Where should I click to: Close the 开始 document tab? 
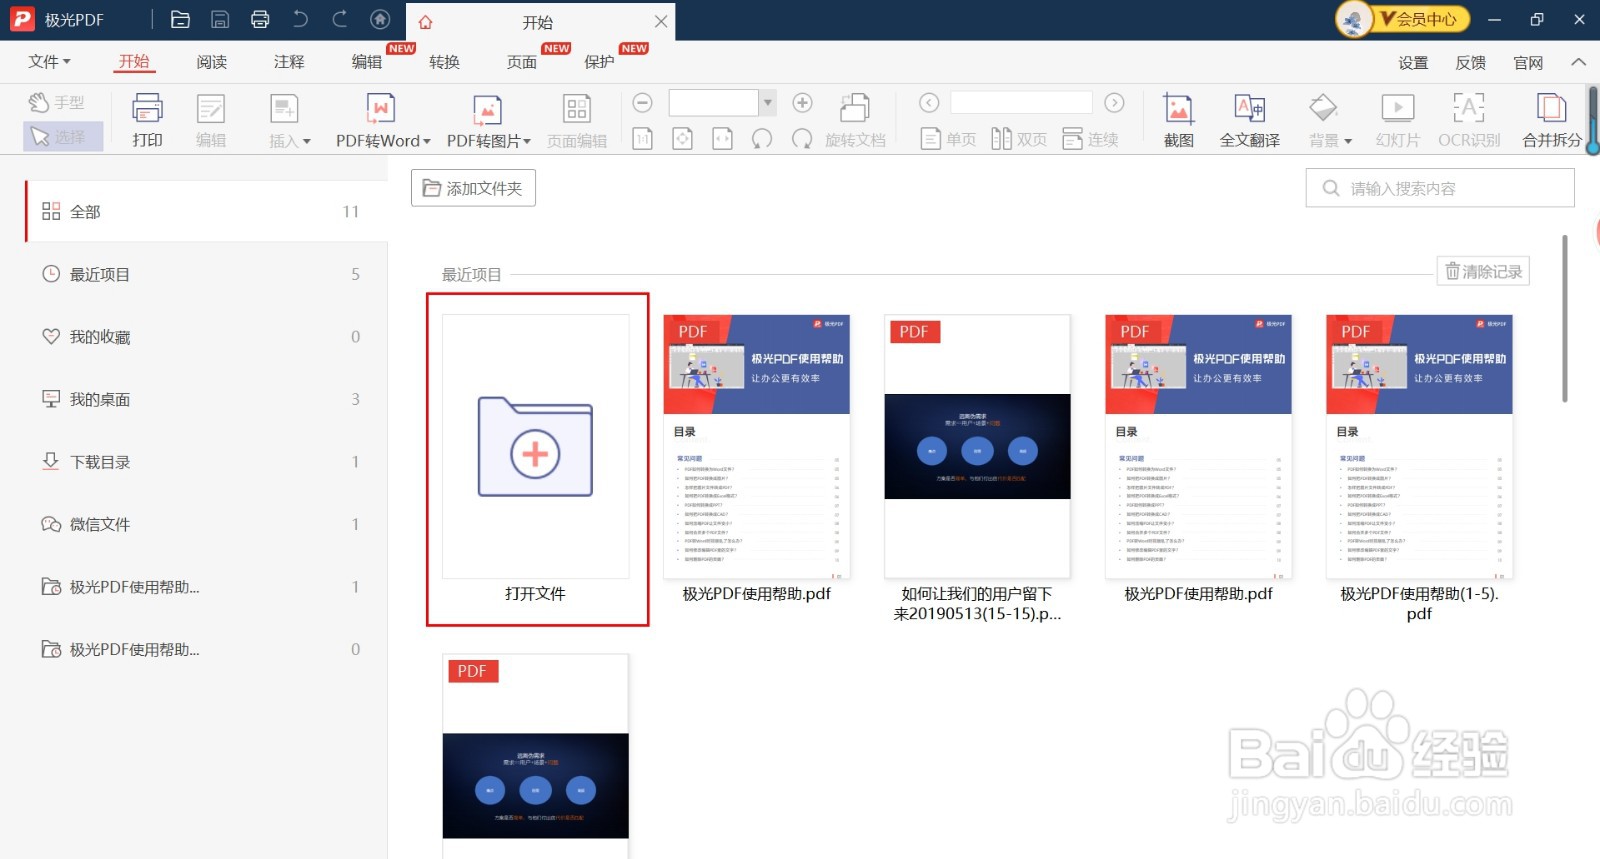click(x=661, y=21)
